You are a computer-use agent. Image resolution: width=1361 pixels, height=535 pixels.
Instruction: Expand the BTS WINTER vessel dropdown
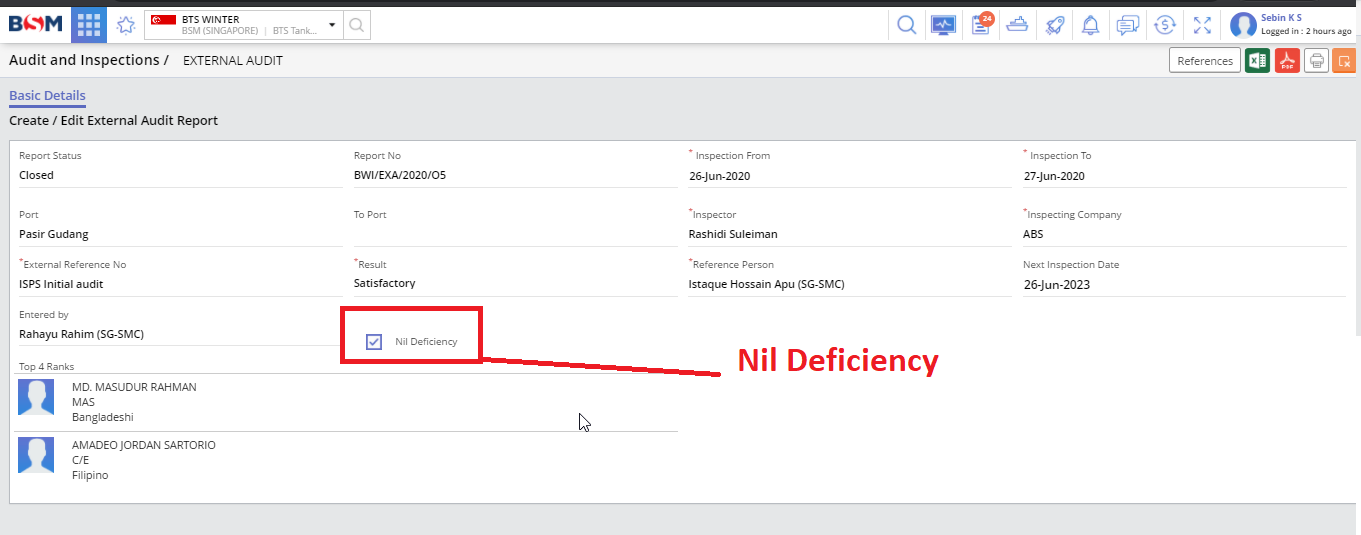point(332,25)
